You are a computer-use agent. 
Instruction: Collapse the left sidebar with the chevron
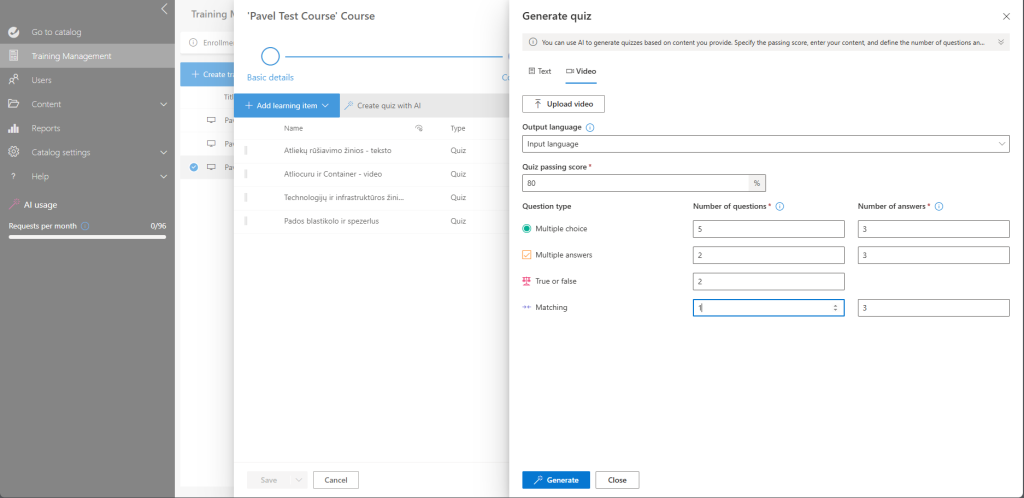point(164,9)
